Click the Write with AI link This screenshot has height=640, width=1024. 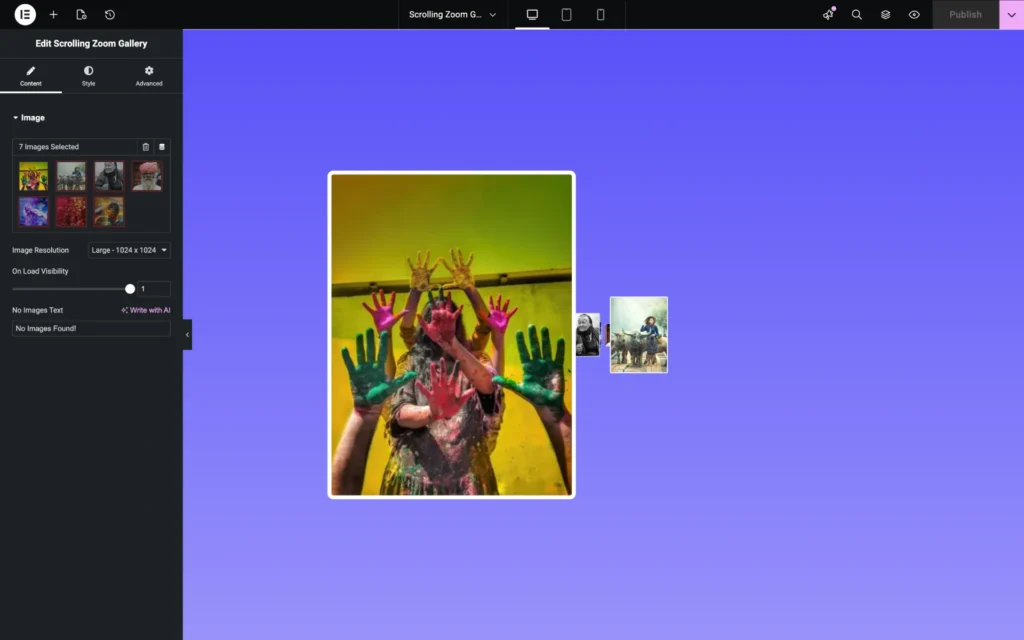(x=146, y=310)
